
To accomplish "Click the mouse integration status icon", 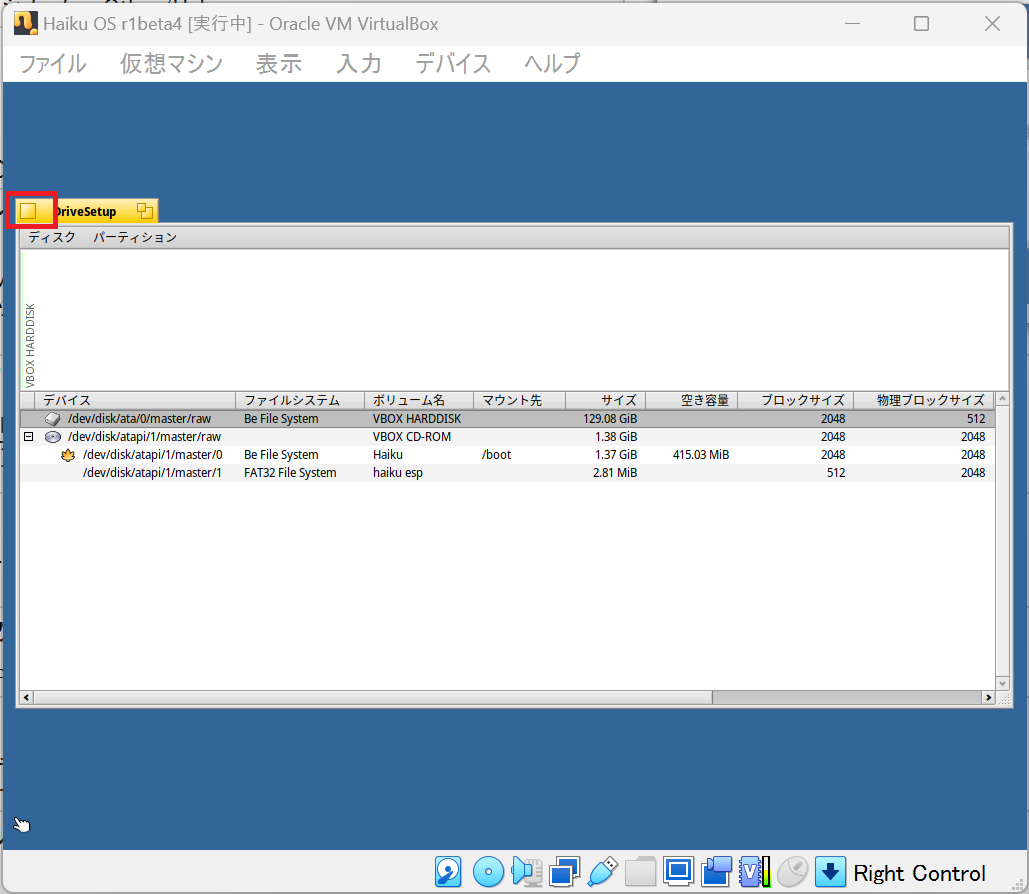I will click(792, 872).
